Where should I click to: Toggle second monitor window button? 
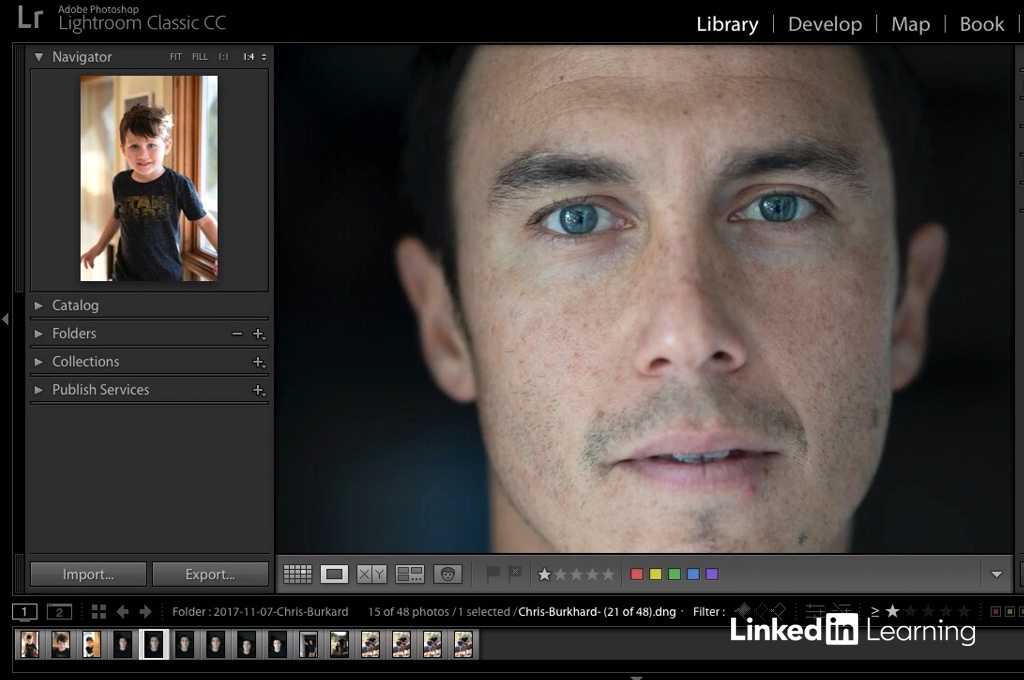point(59,611)
